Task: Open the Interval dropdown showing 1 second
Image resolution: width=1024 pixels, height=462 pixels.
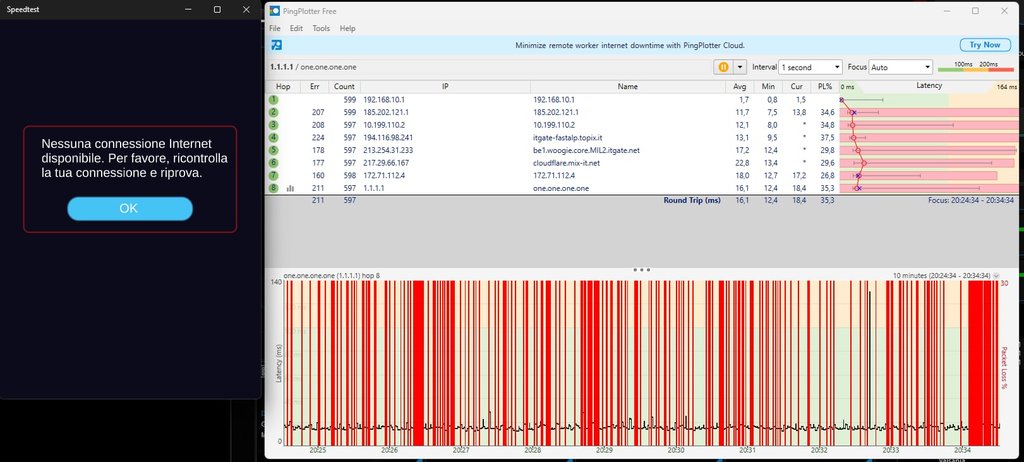Action: click(810, 67)
